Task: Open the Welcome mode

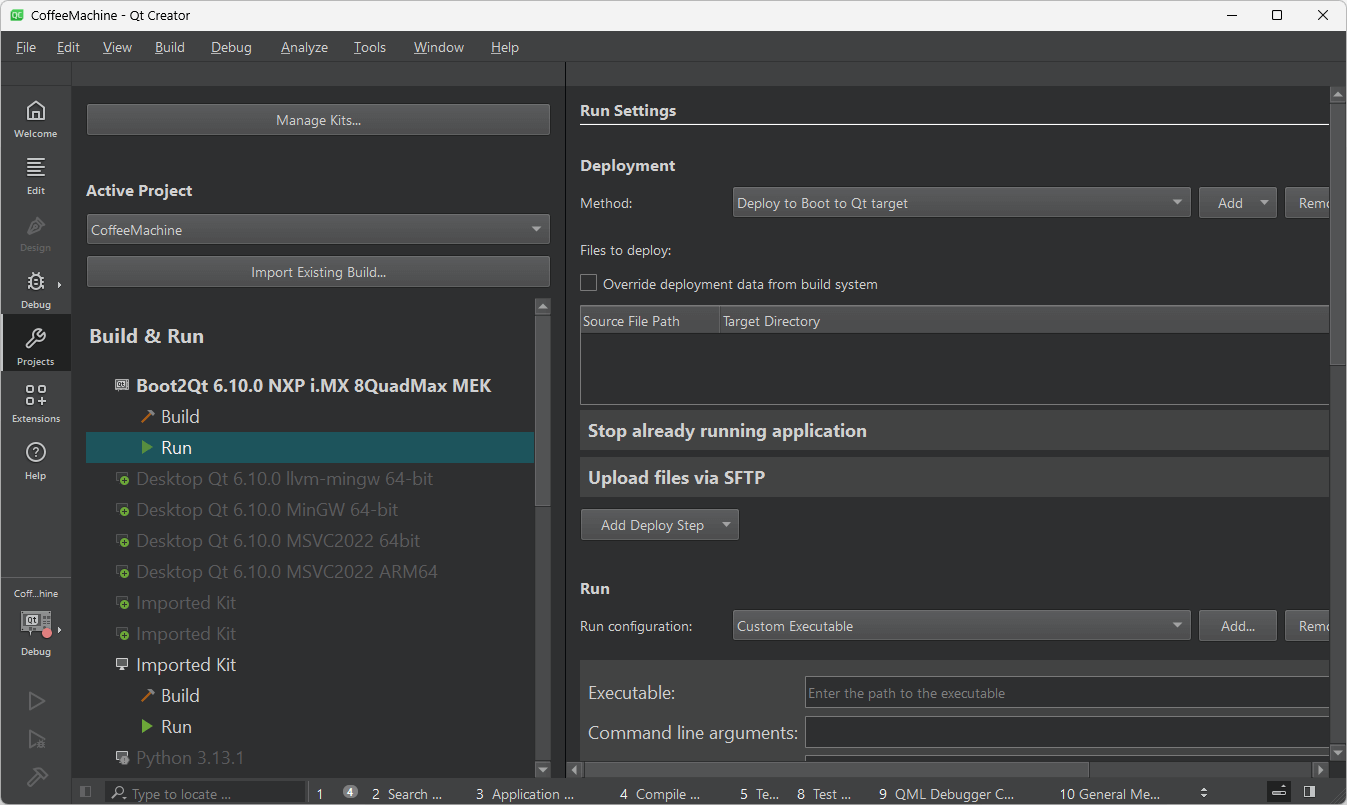Action: click(35, 118)
